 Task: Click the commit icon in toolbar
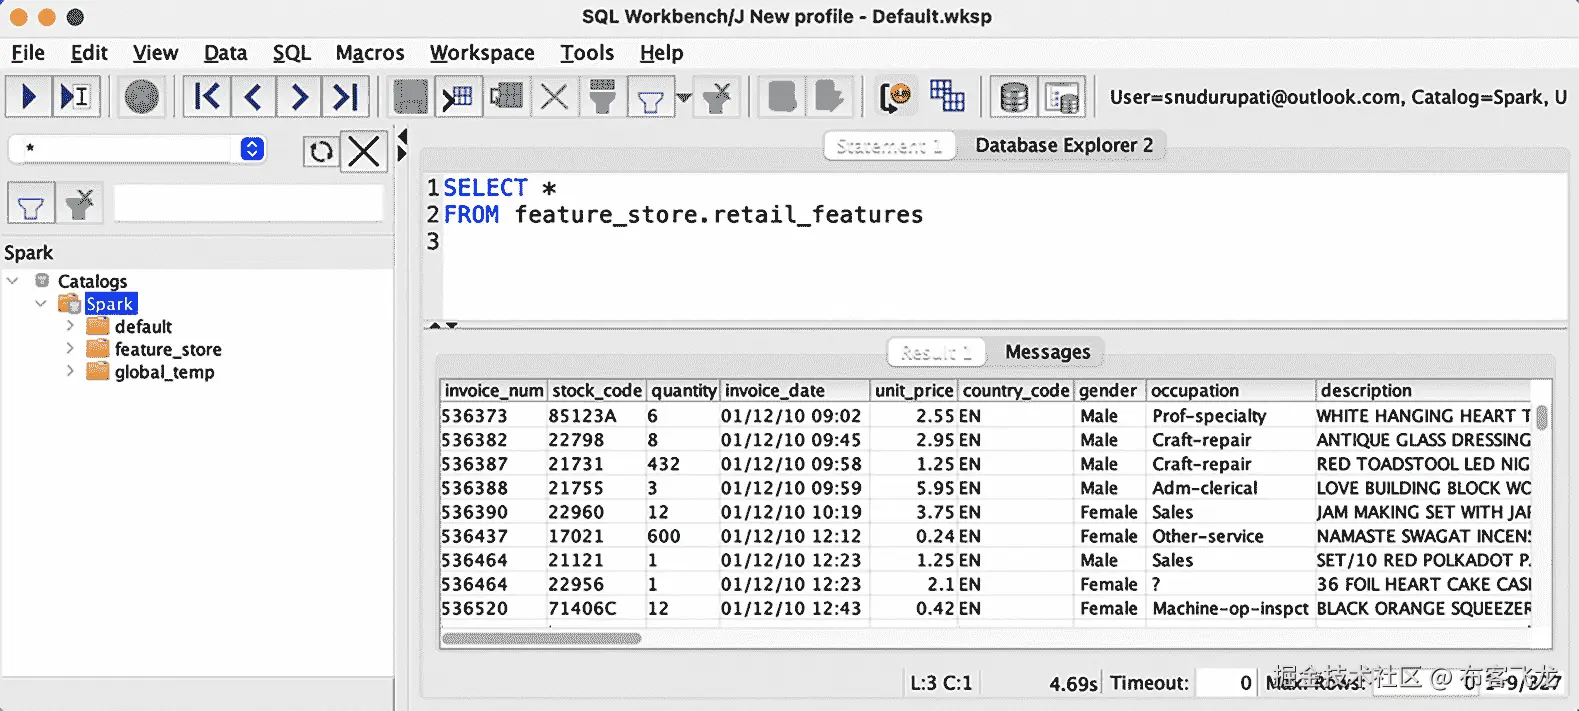[x=782, y=97]
